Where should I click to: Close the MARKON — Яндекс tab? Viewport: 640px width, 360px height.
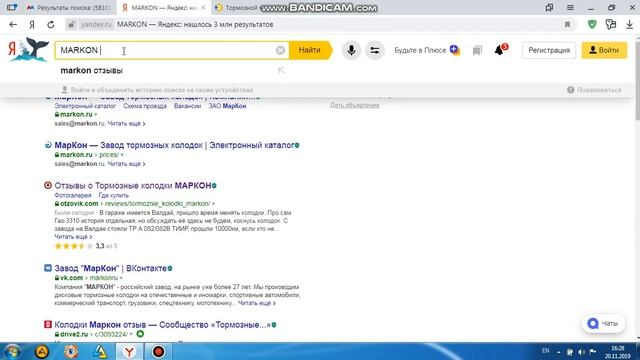pos(203,8)
